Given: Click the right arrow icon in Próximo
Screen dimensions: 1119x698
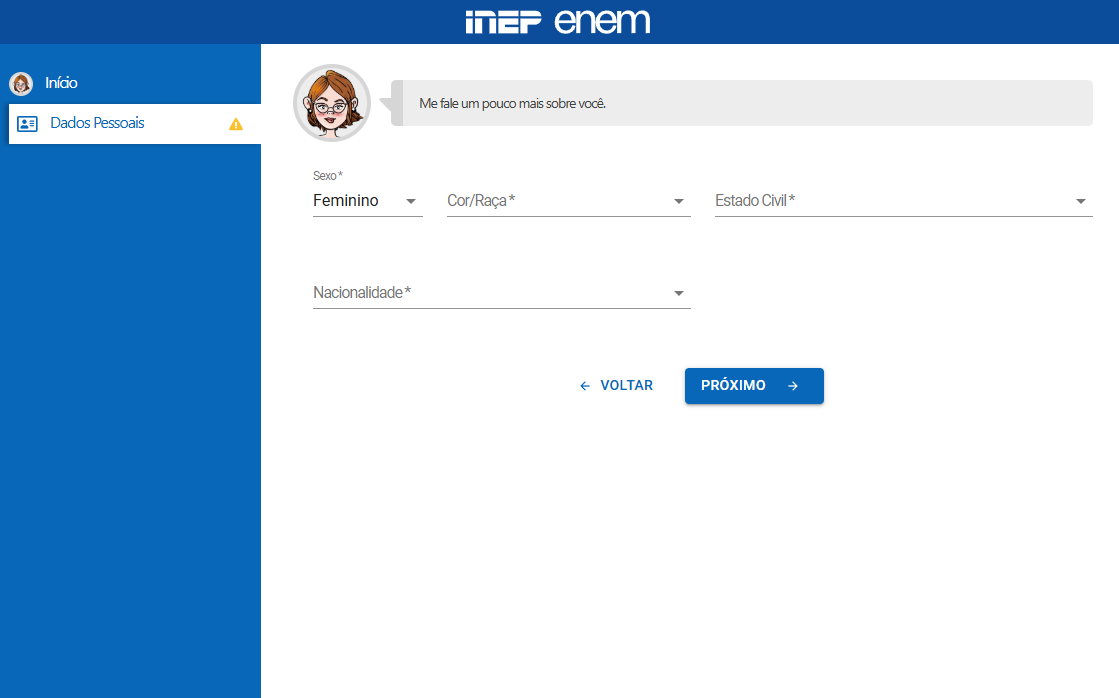Looking at the screenshot, I should coord(793,386).
